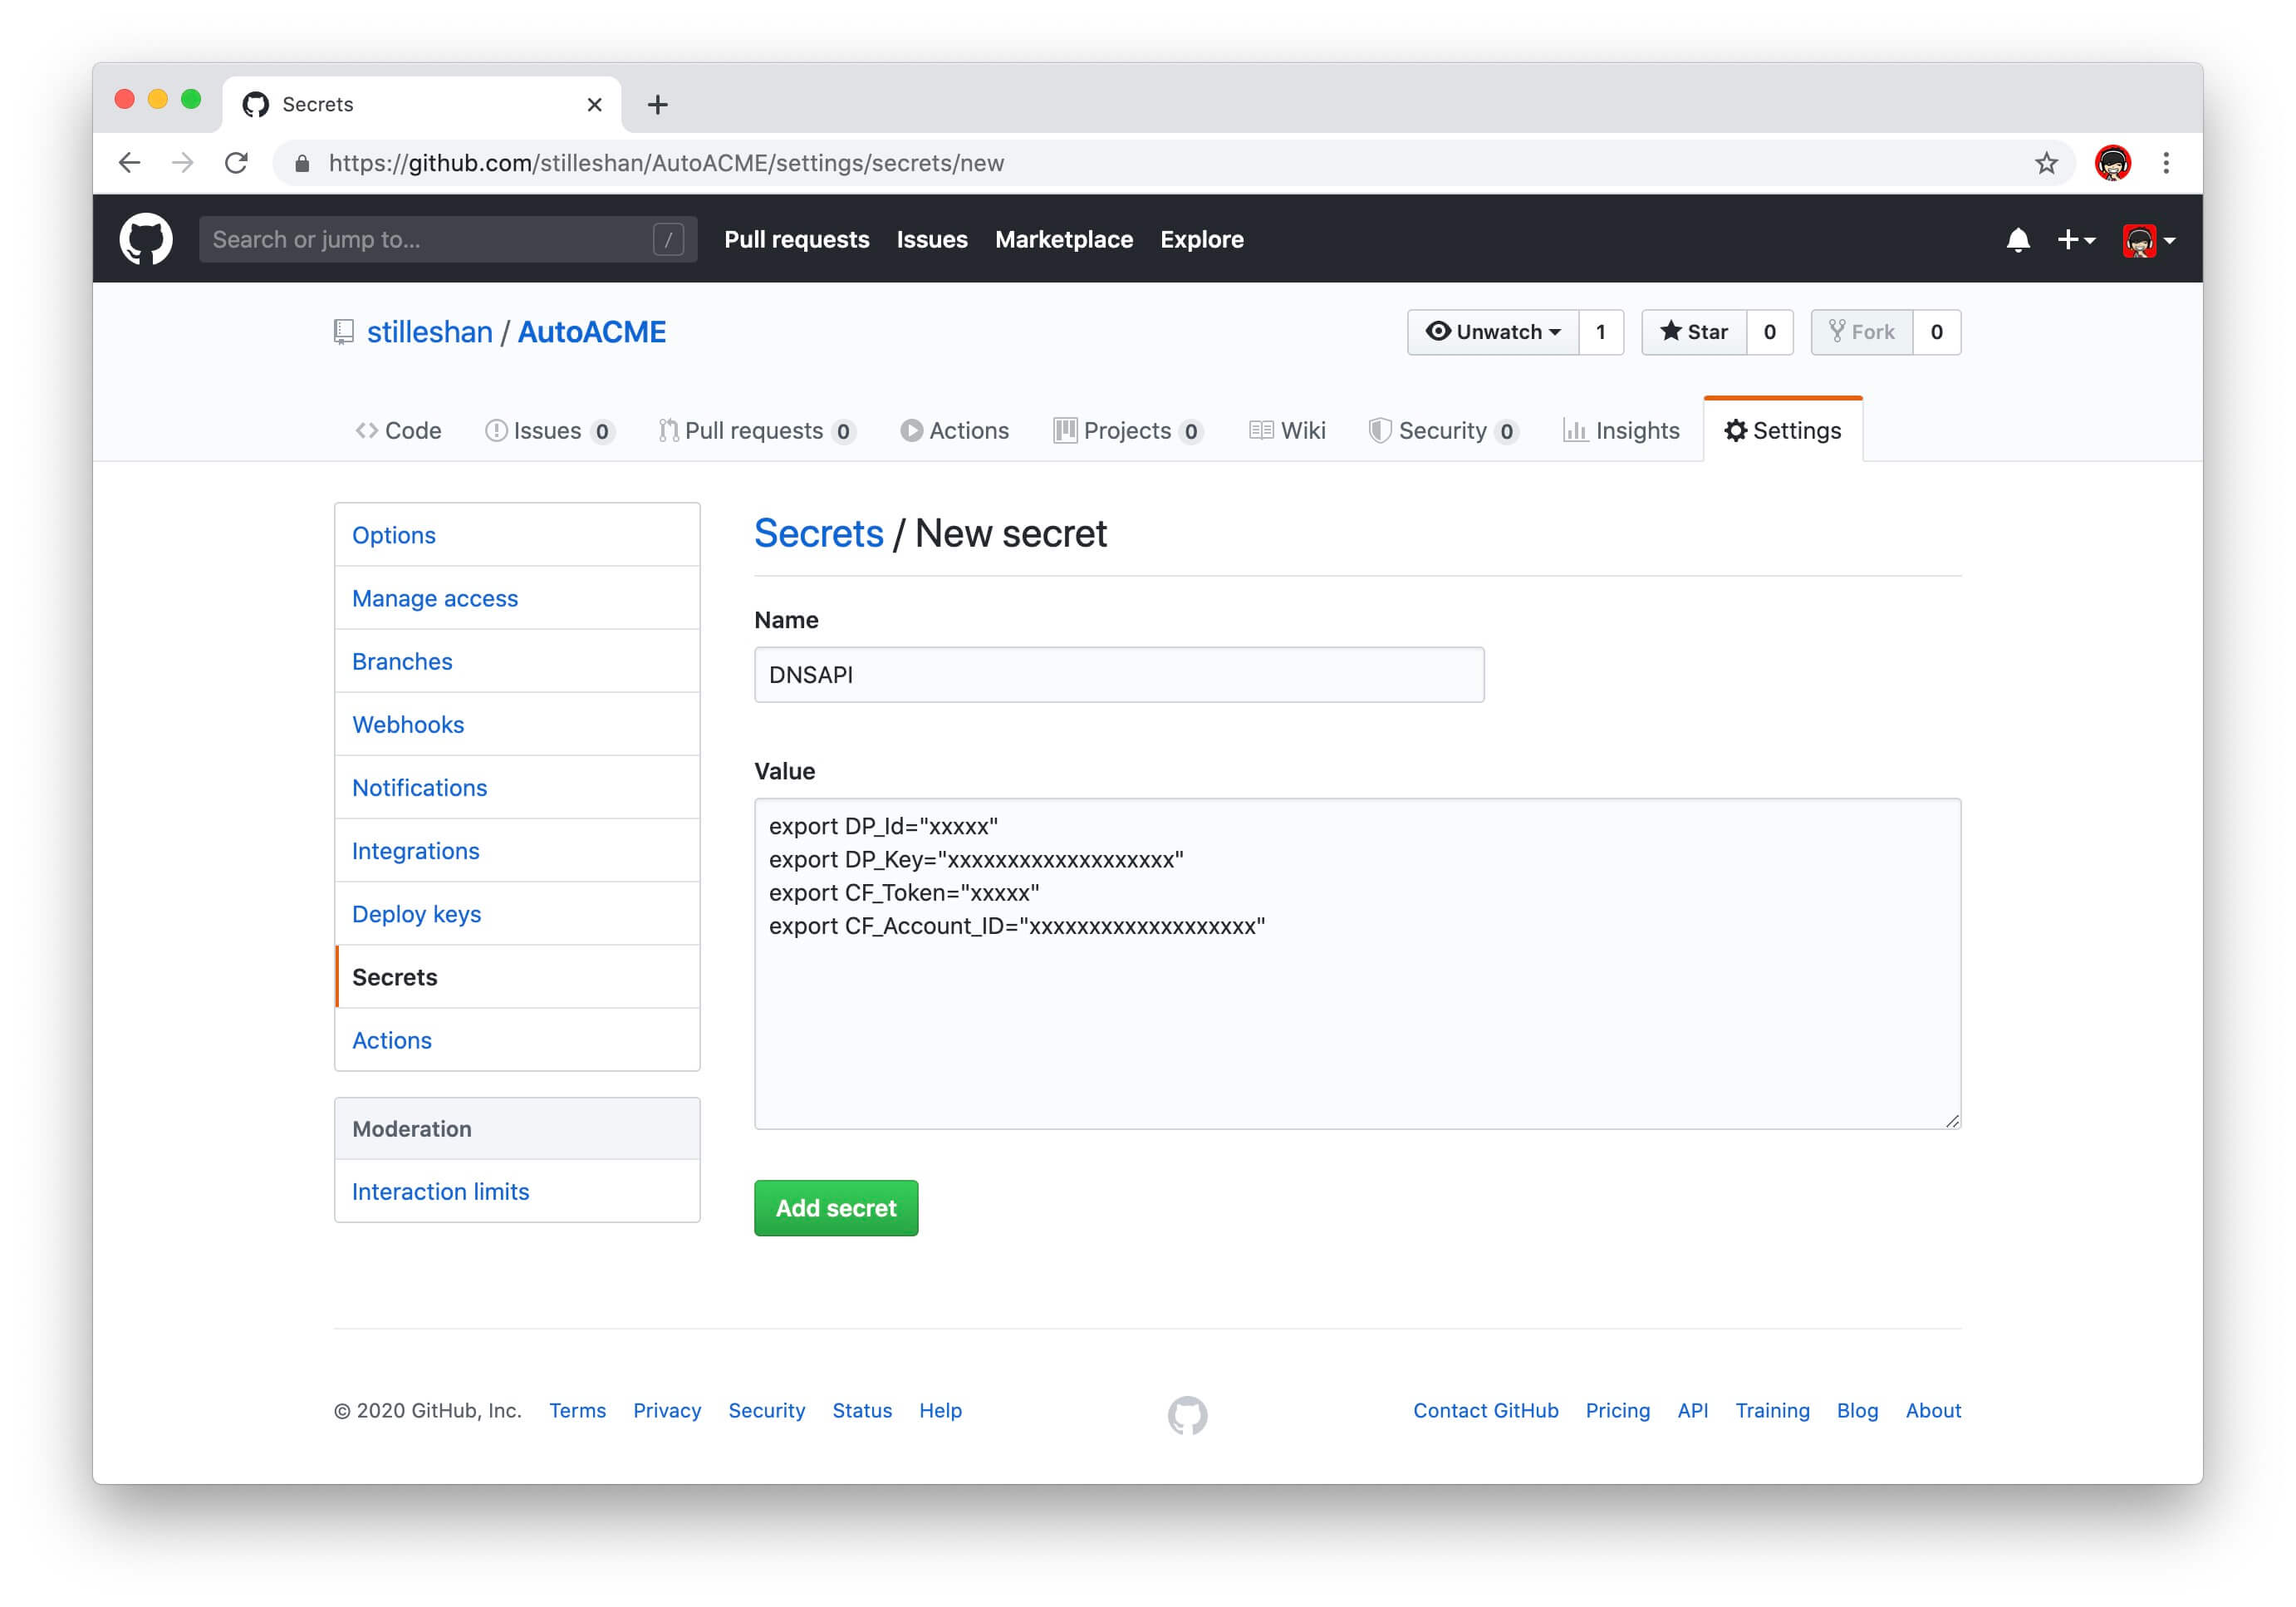The height and width of the screenshot is (1607, 2296).
Task: Open Webhooks settings
Action: (517, 724)
